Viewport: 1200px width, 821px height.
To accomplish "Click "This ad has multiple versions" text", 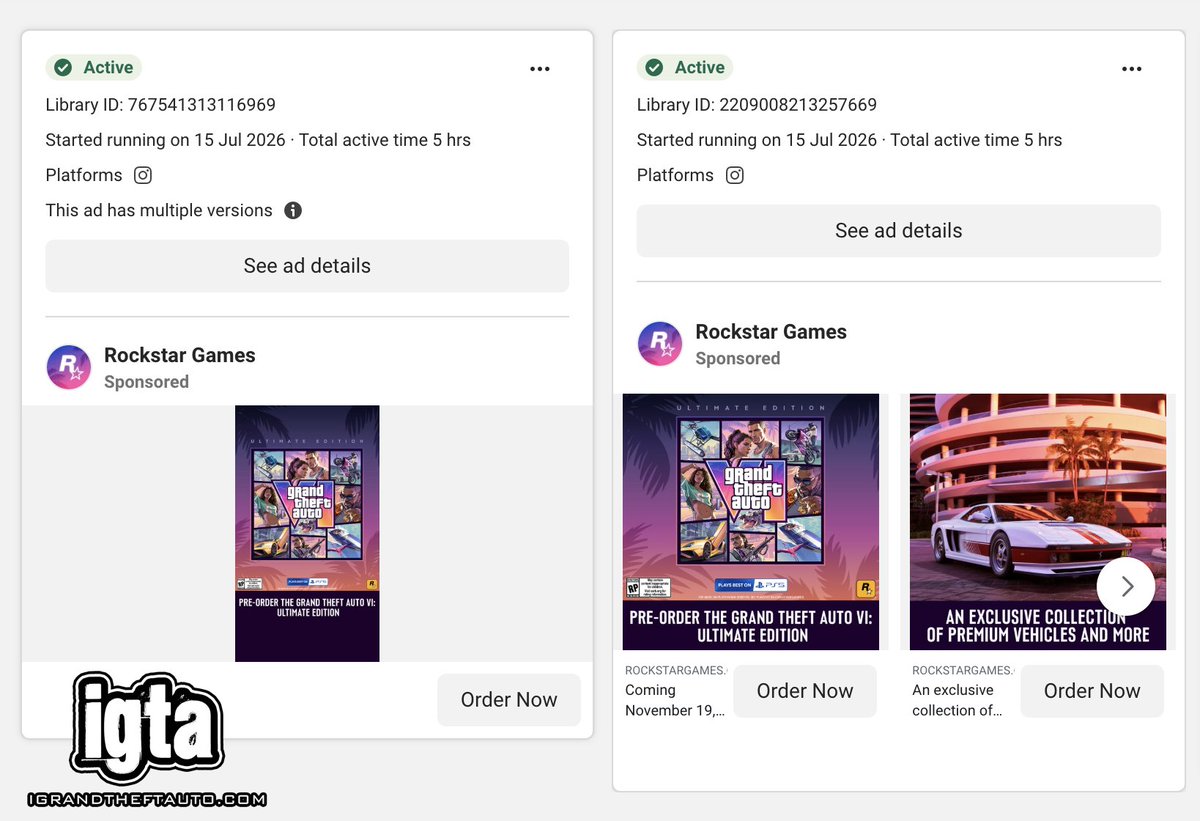I will 159,210.
